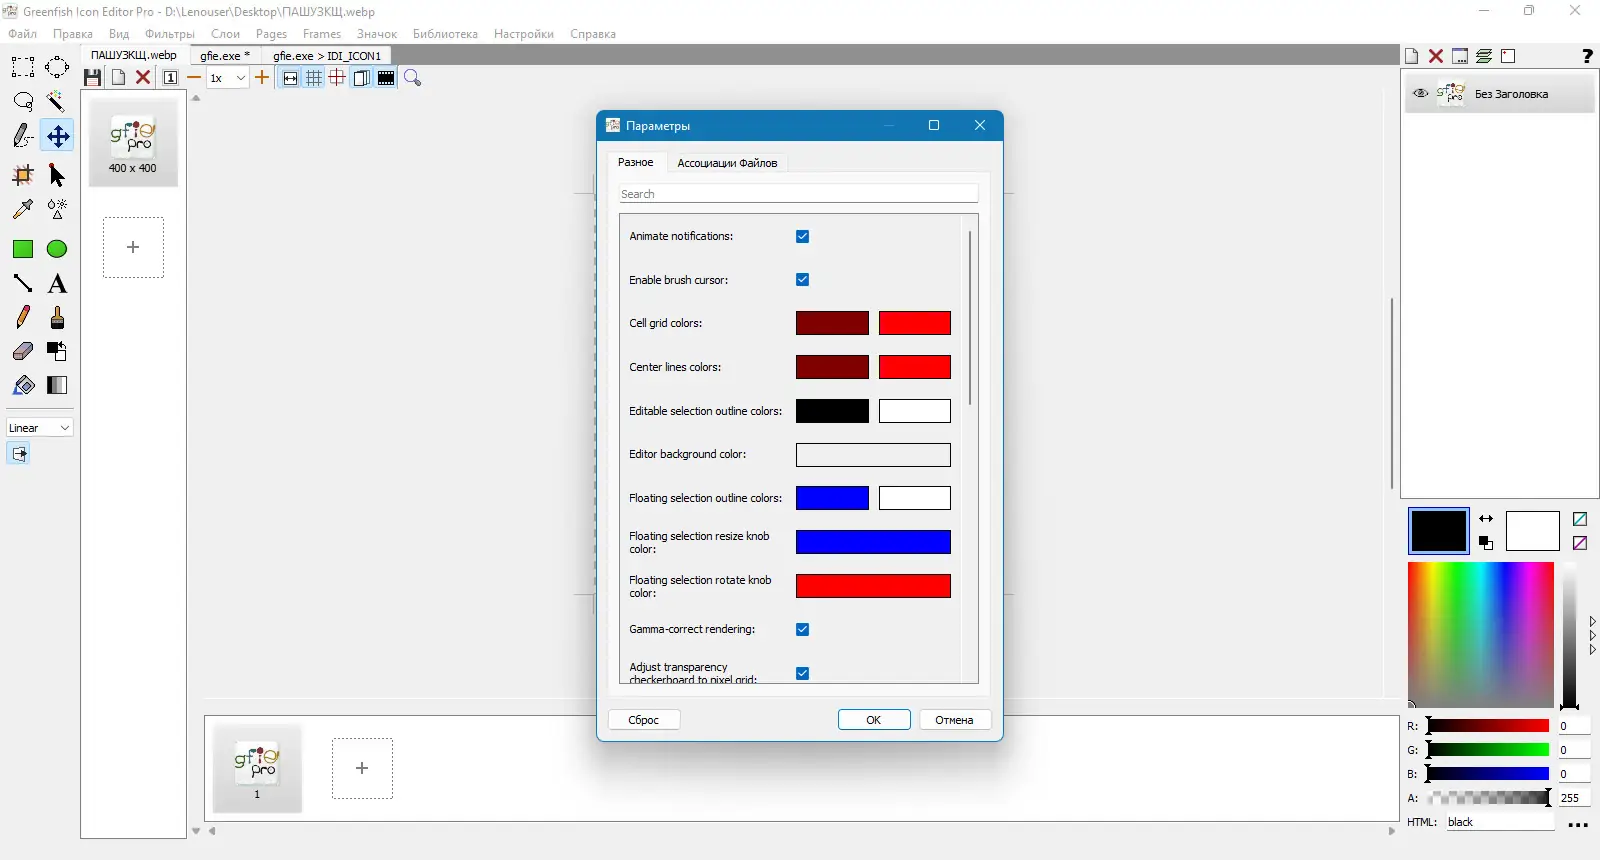Click the alpha channel slider
The width and height of the screenshot is (1600, 860).
(1488, 798)
